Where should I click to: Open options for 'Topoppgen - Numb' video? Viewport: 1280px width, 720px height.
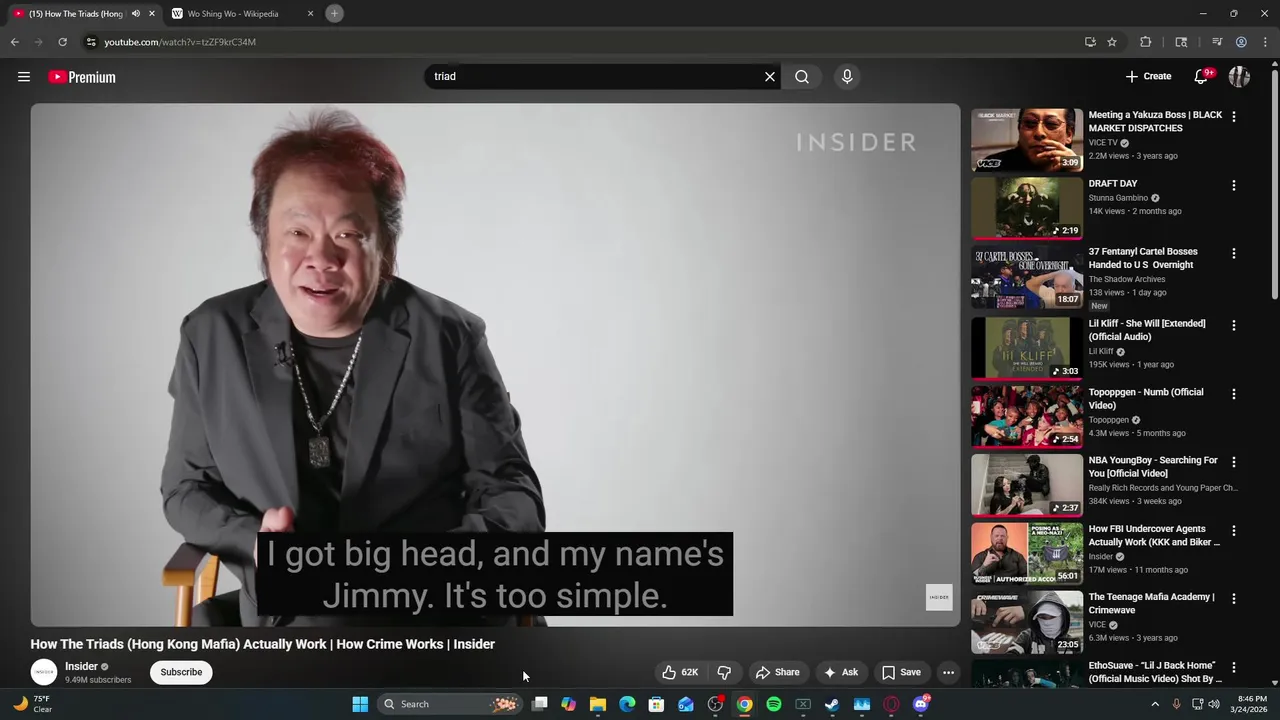coord(1234,394)
